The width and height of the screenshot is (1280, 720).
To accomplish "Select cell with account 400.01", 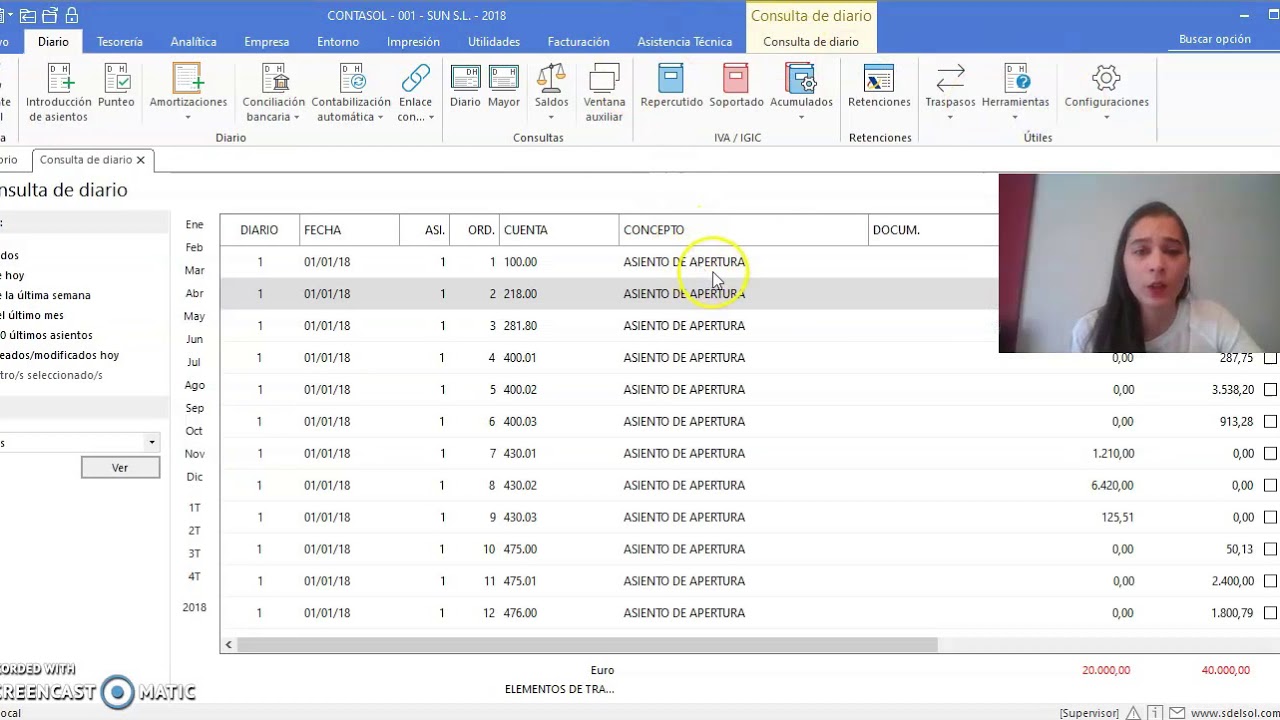I will pyautogui.click(x=559, y=358).
